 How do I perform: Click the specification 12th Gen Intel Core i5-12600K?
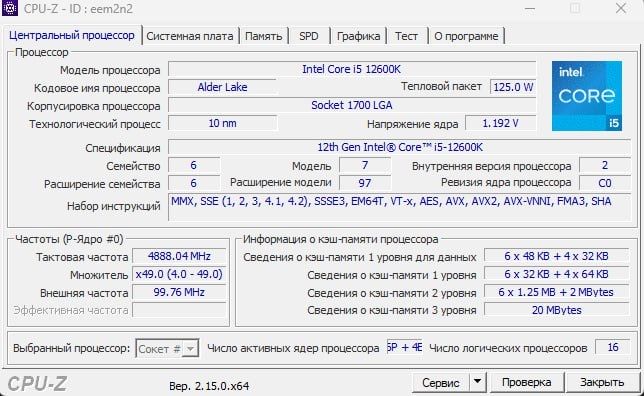pos(399,147)
